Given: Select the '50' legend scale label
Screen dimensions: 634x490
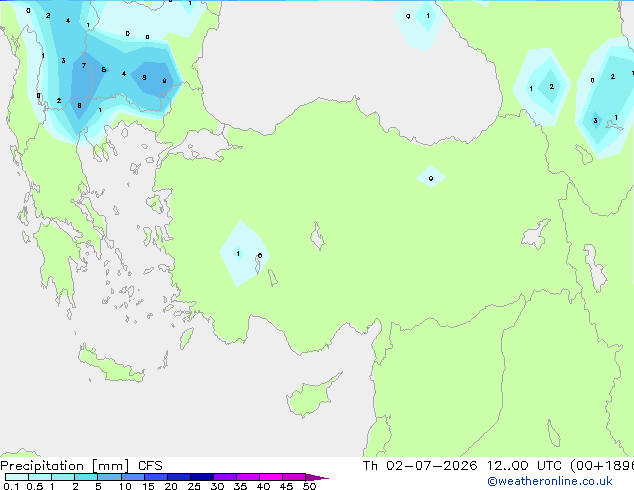Looking at the screenshot, I should tap(309, 486).
